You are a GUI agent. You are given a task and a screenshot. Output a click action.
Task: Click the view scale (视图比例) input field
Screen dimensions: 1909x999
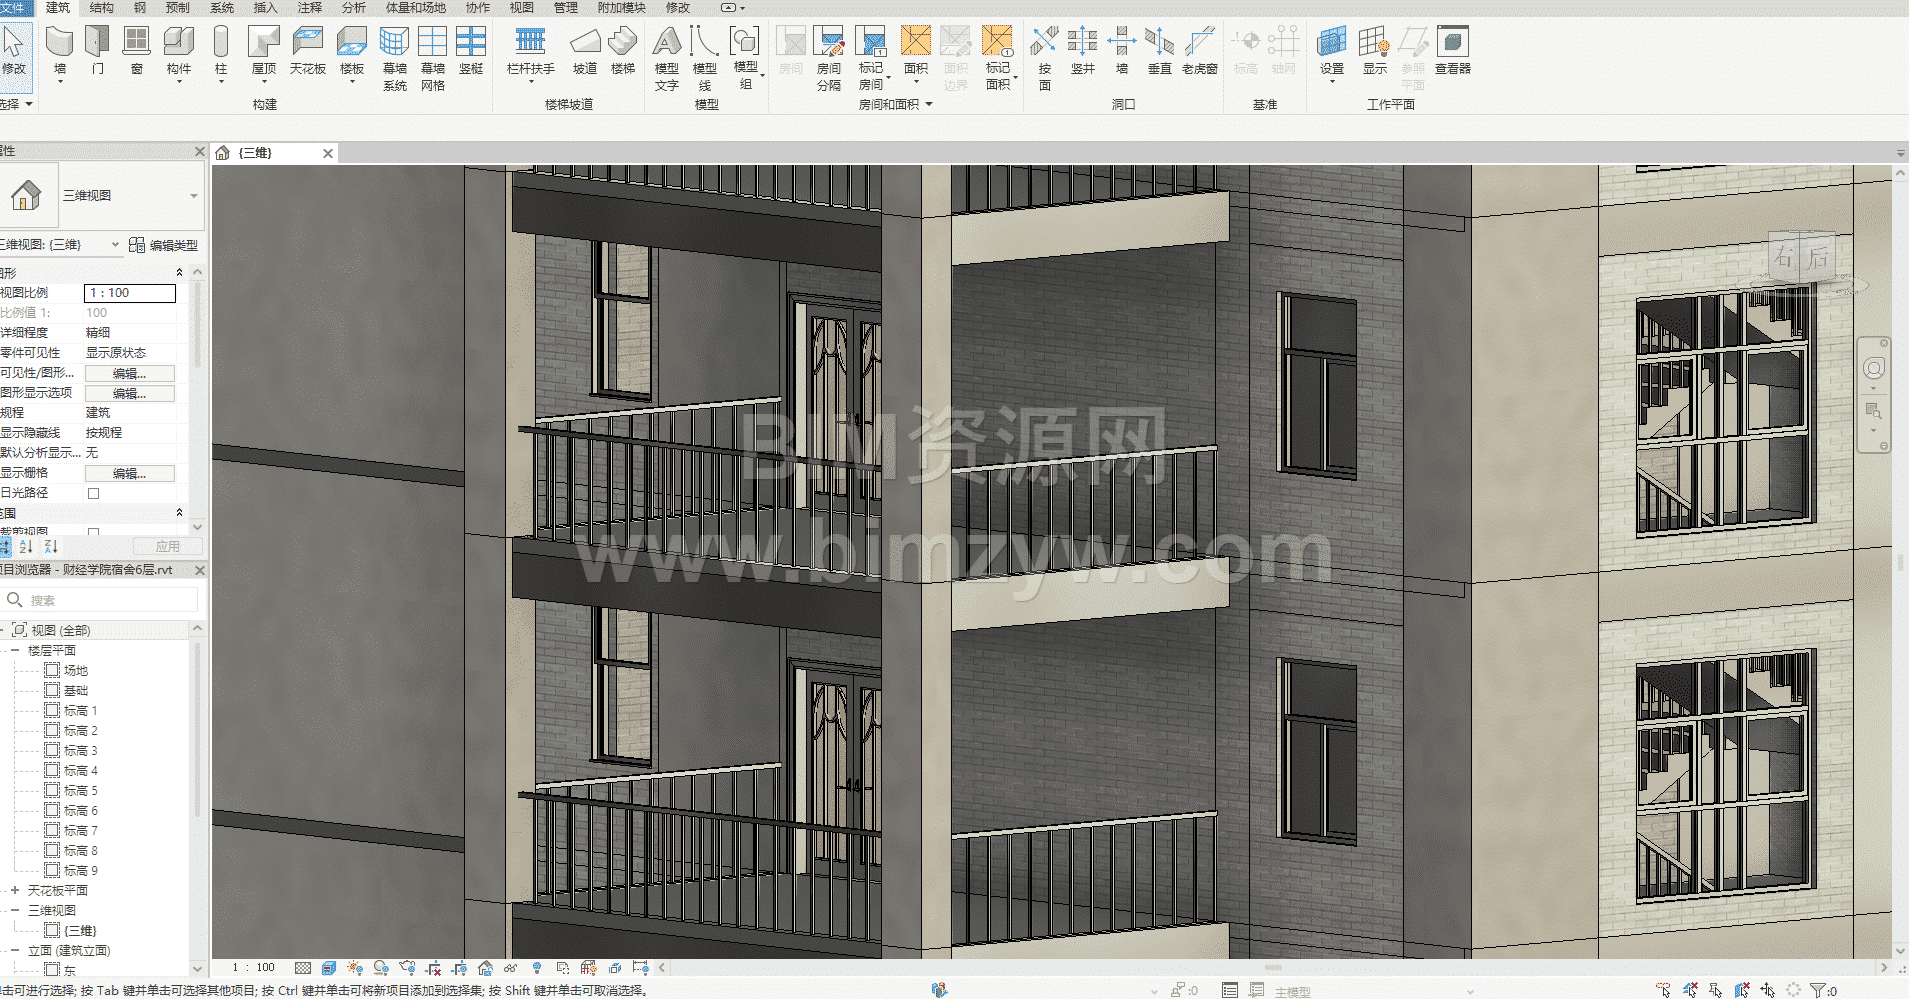point(130,293)
